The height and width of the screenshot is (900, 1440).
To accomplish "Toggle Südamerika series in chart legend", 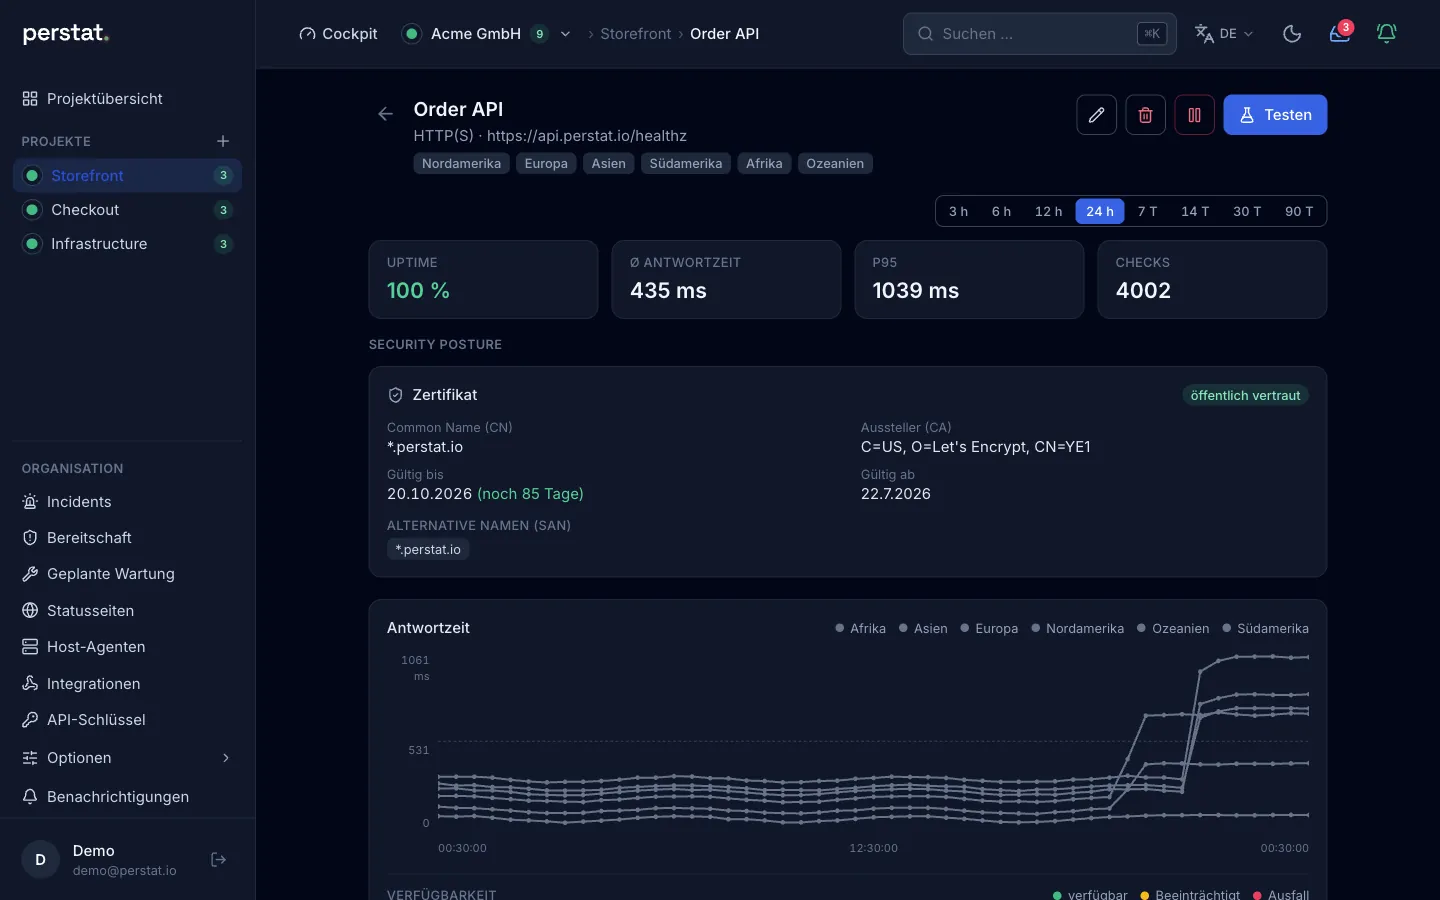I will tap(1265, 629).
